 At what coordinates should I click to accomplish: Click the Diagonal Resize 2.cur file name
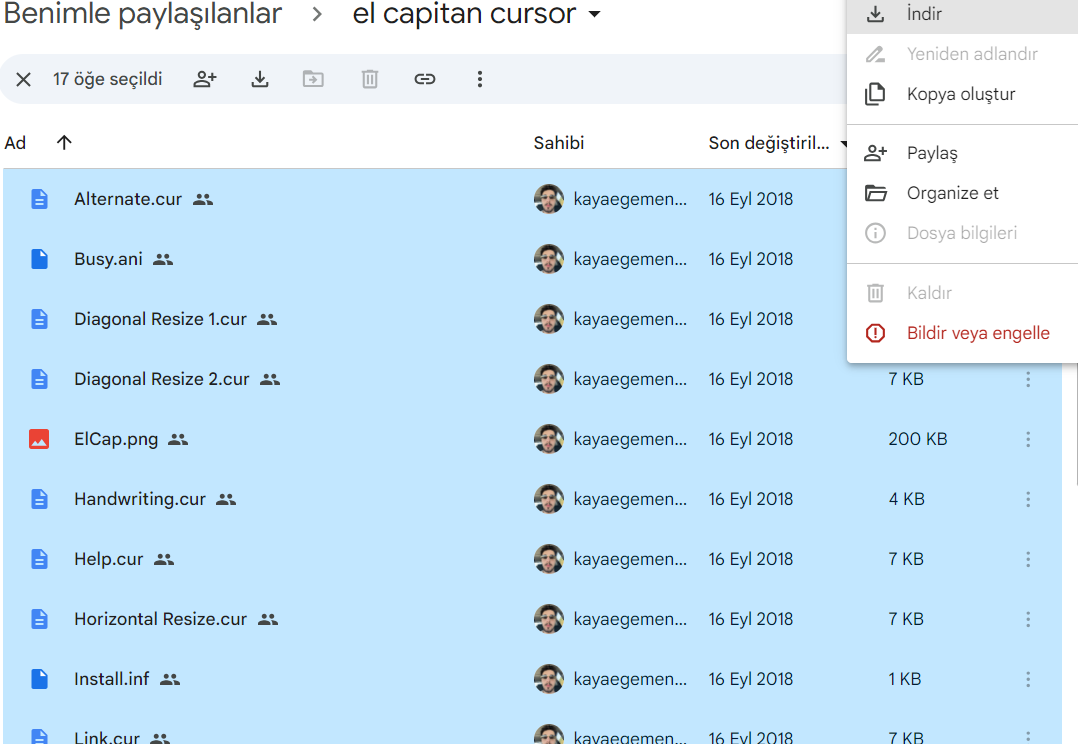pos(162,379)
